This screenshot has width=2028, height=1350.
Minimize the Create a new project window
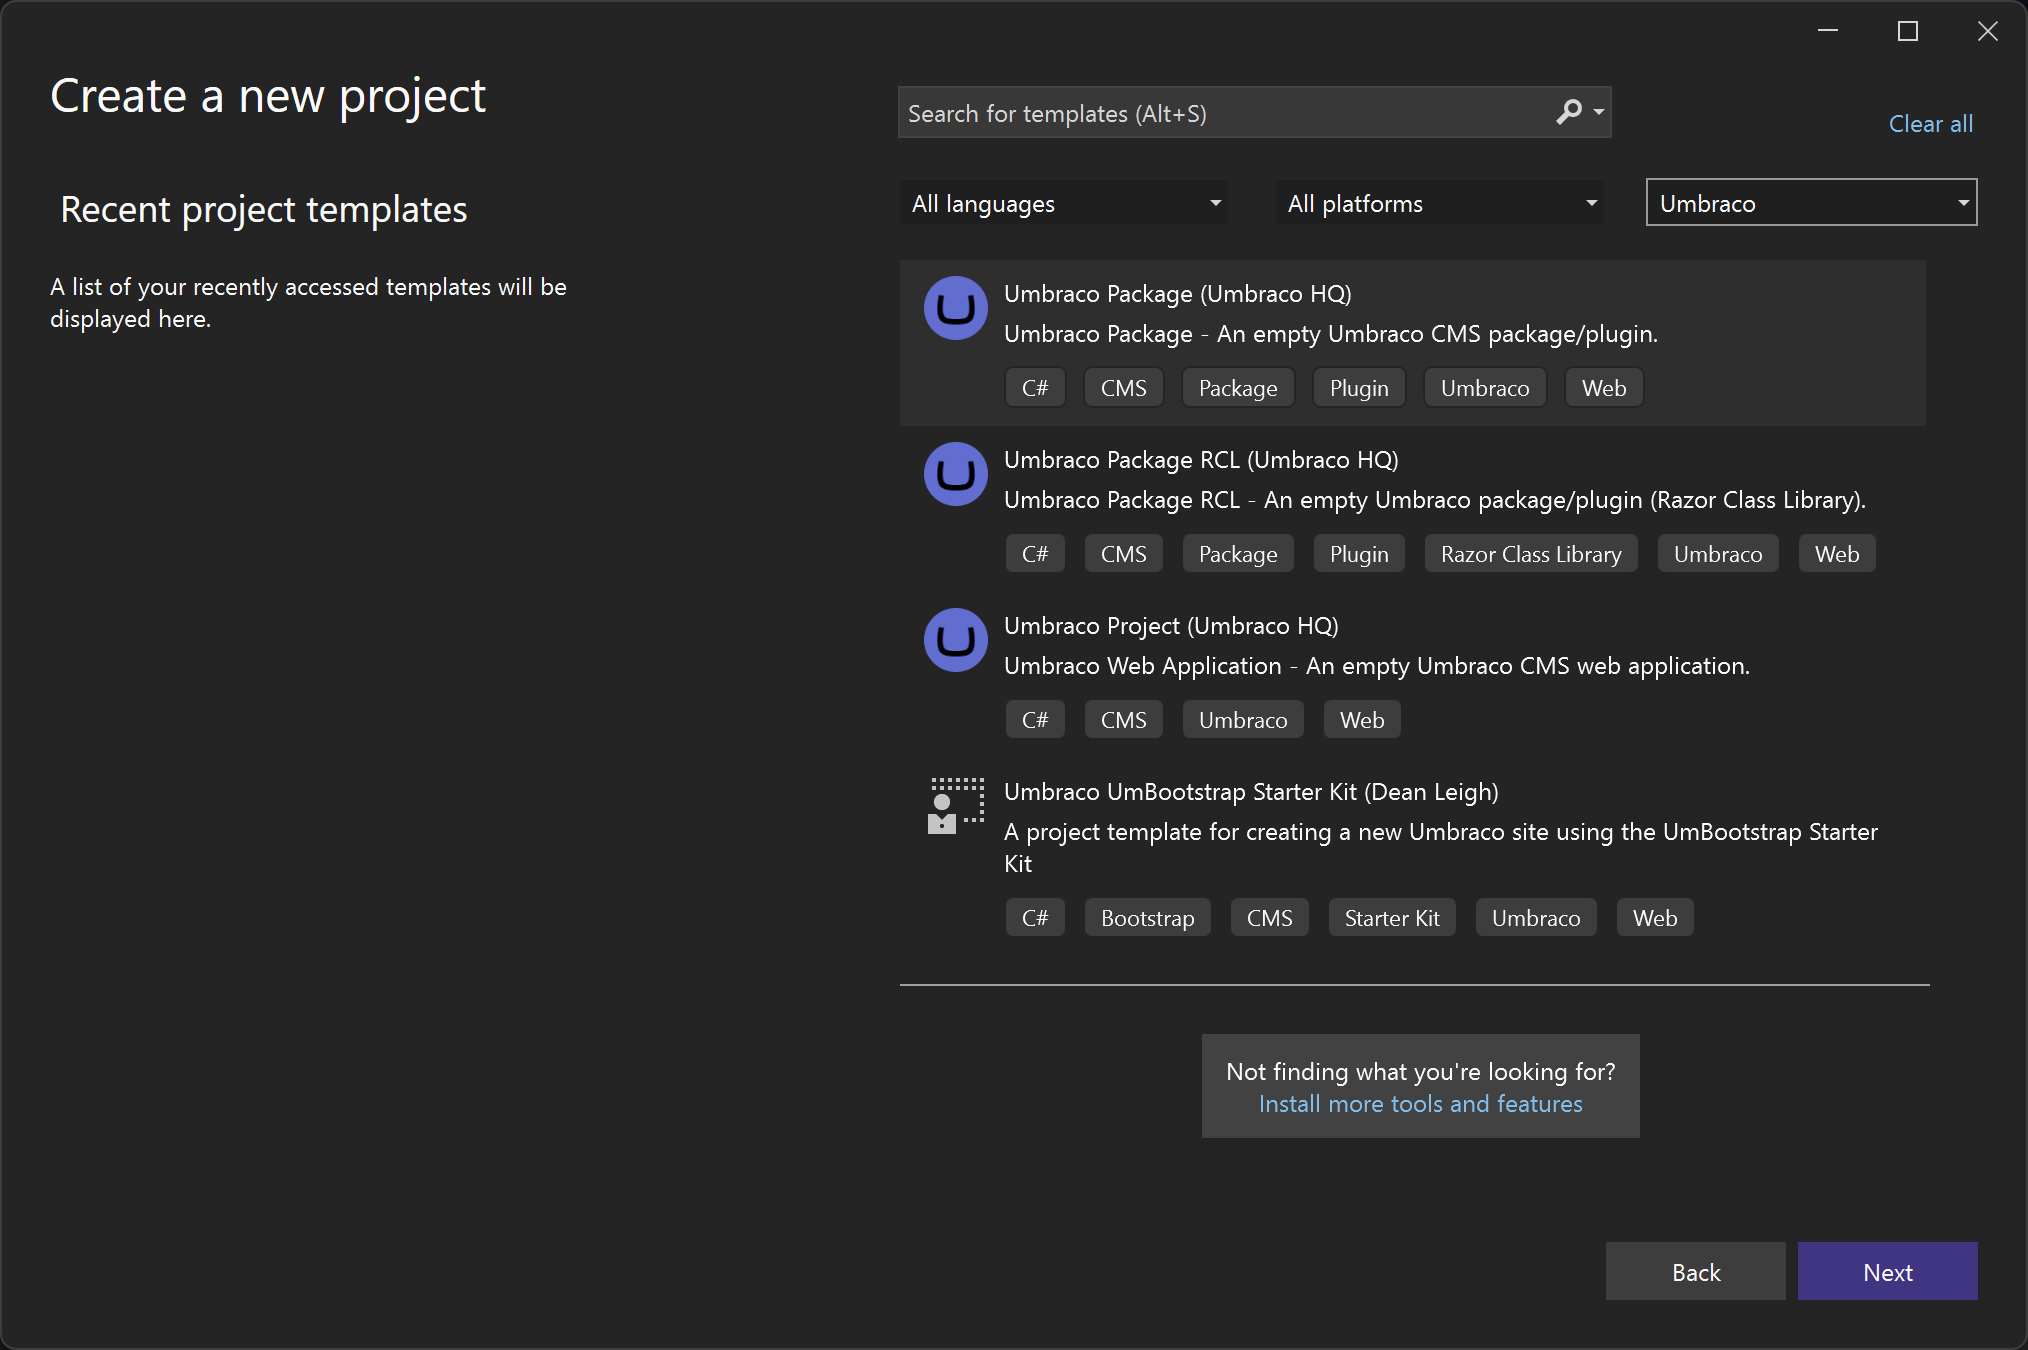[x=1828, y=32]
